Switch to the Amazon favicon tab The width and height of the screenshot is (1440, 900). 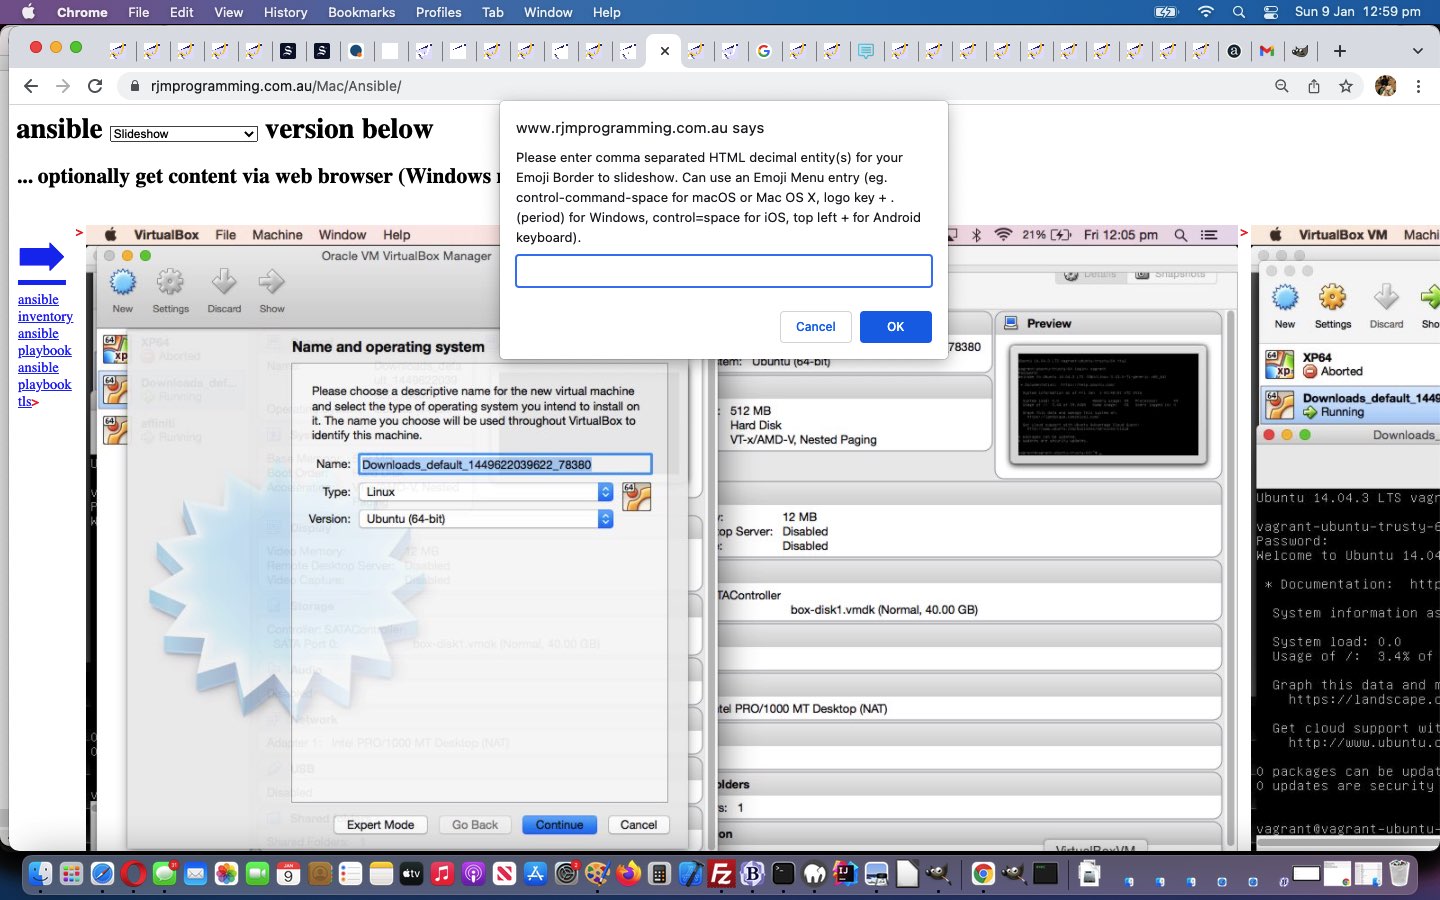(1234, 51)
